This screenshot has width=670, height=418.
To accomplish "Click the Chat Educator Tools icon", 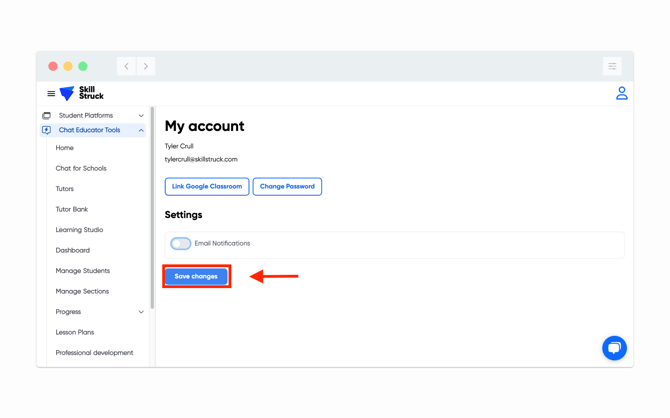I will click(46, 130).
